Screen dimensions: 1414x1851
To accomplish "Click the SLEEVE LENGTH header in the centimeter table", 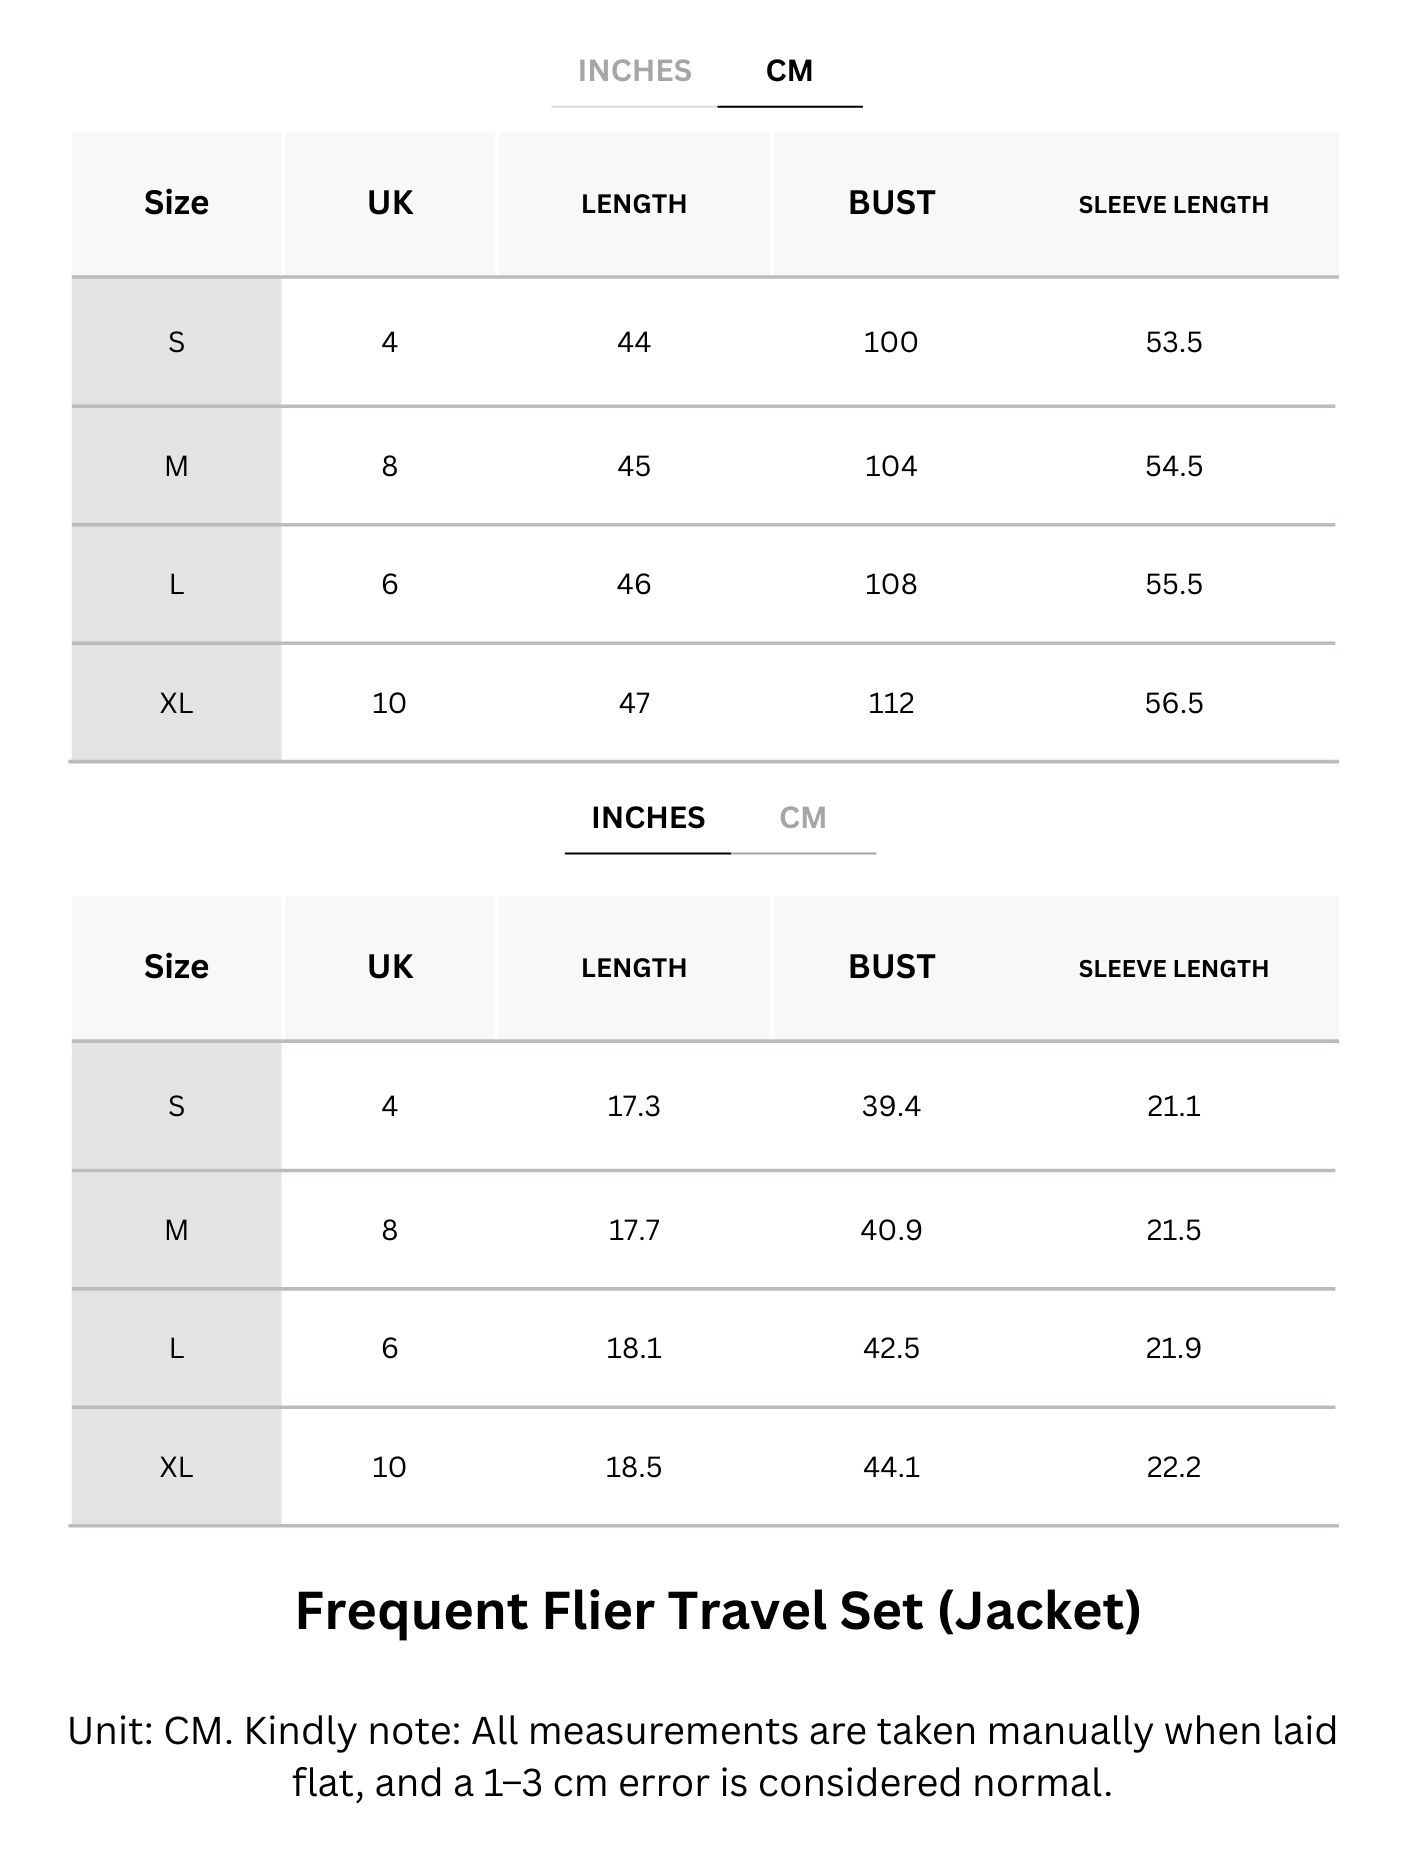I will pos(1173,205).
